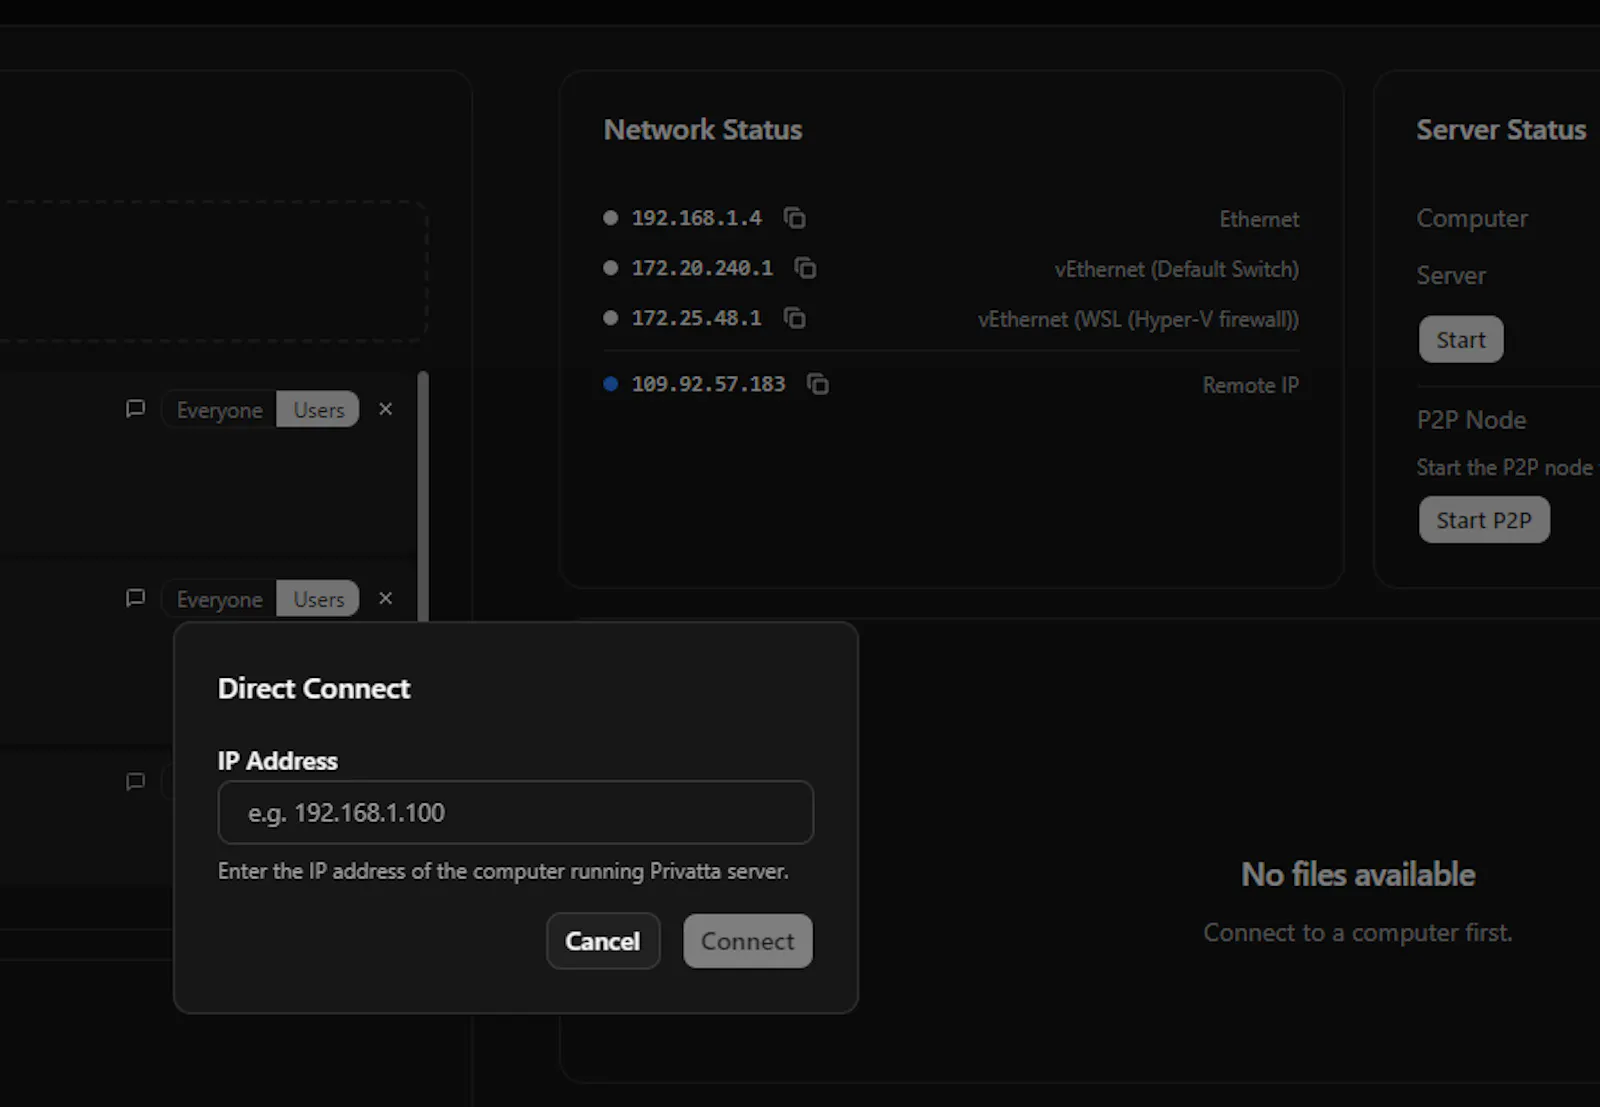Click the 109.92.57.183 address text

708,384
